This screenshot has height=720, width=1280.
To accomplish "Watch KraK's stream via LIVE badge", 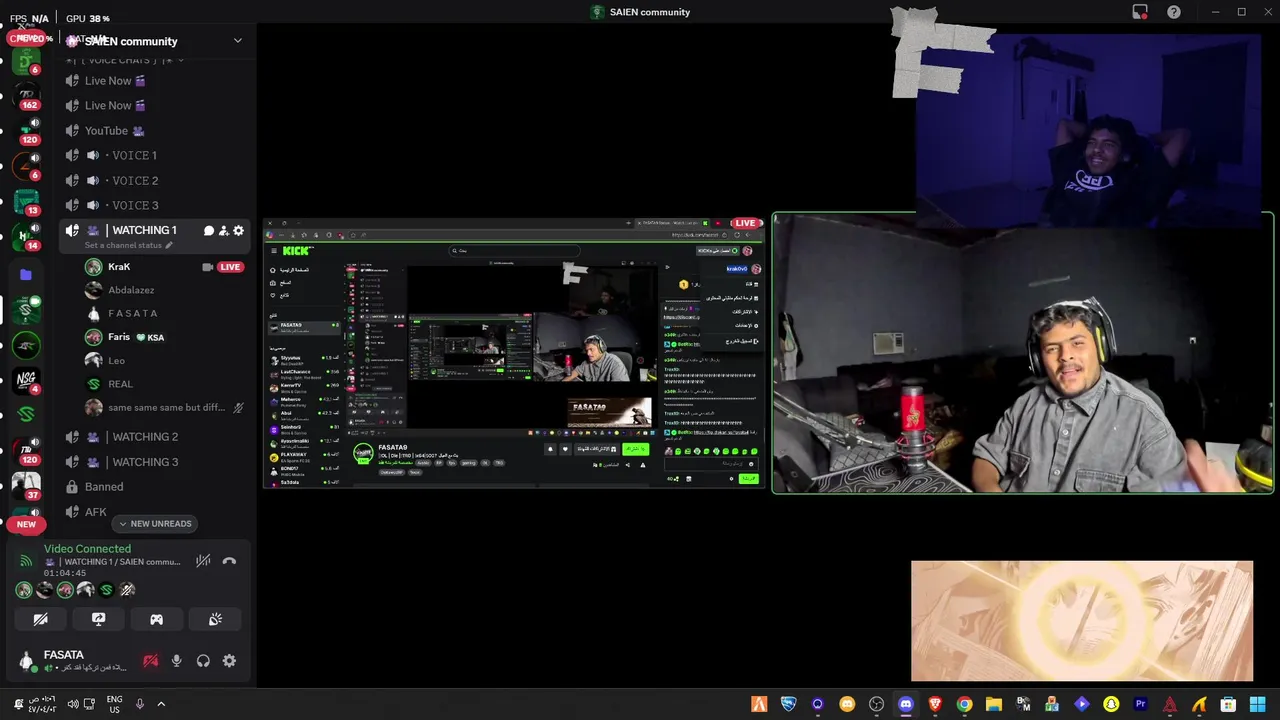I will tap(230, 267).
